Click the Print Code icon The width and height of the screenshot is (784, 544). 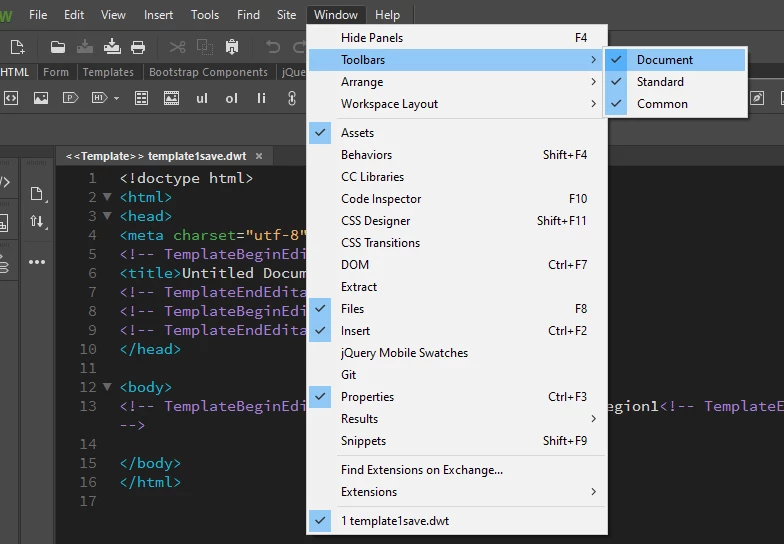click(x=138, y=47)
